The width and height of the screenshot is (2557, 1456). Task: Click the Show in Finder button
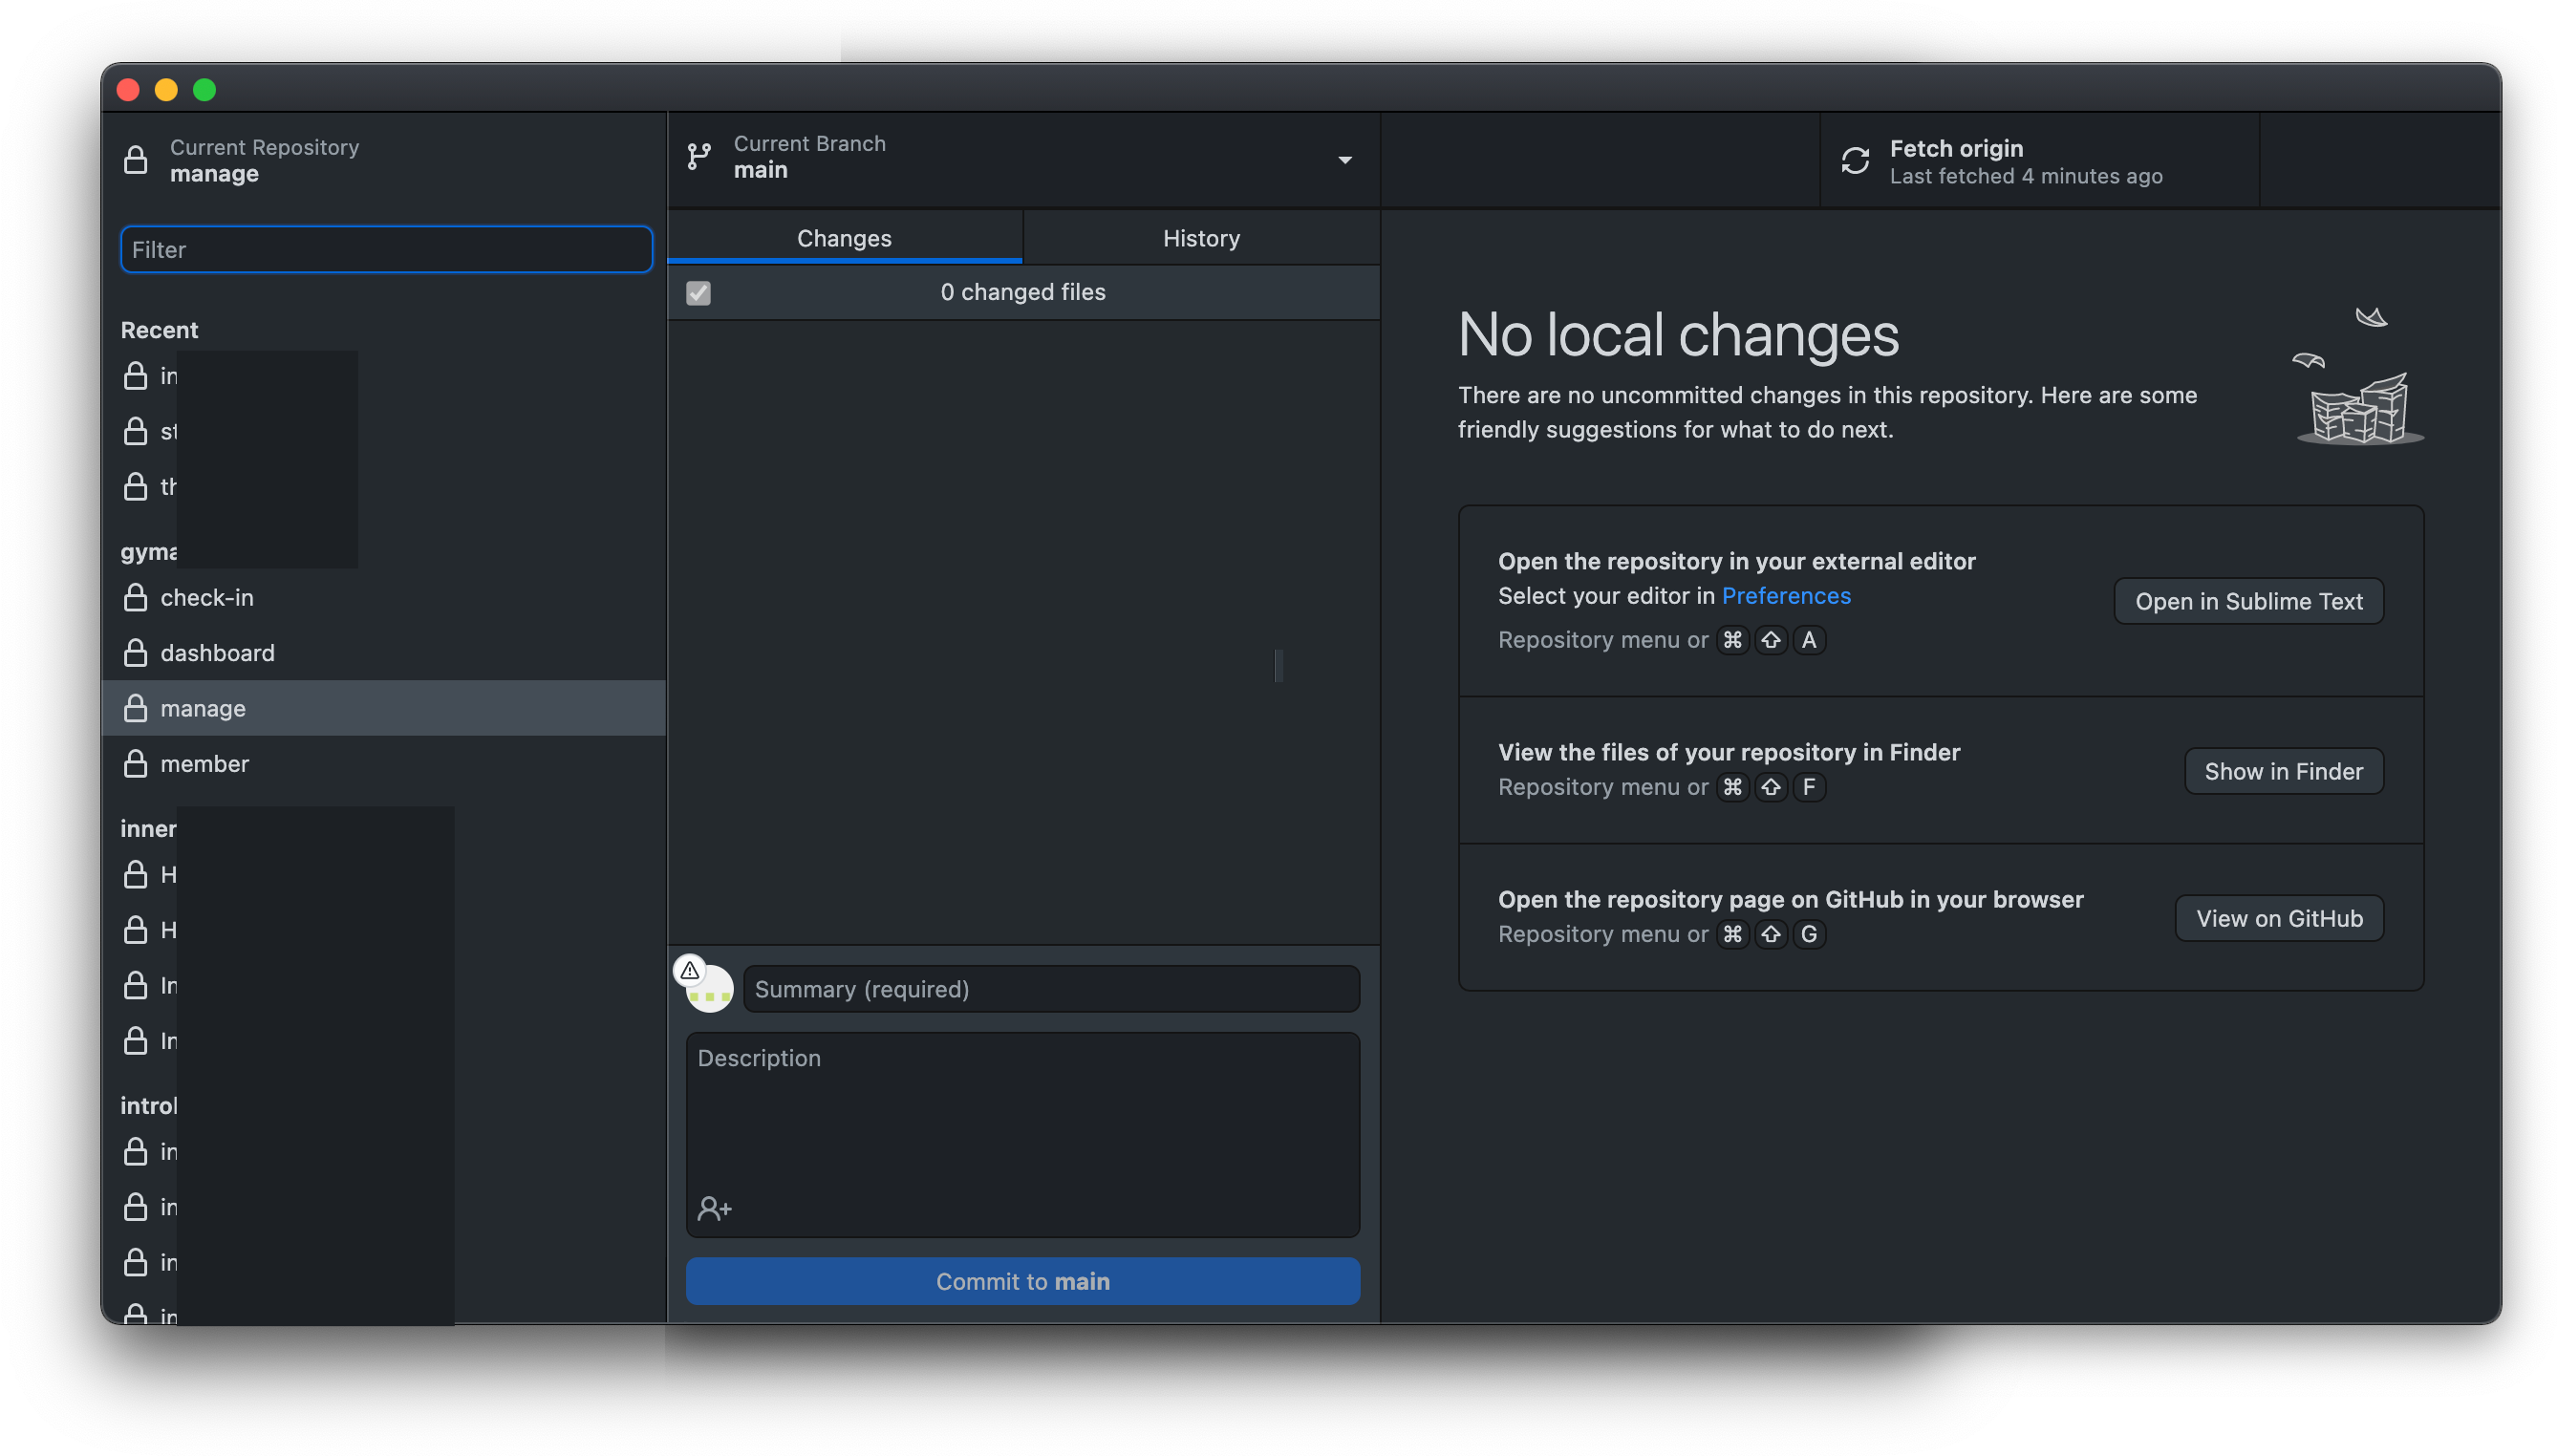[x=2283, y=770]
